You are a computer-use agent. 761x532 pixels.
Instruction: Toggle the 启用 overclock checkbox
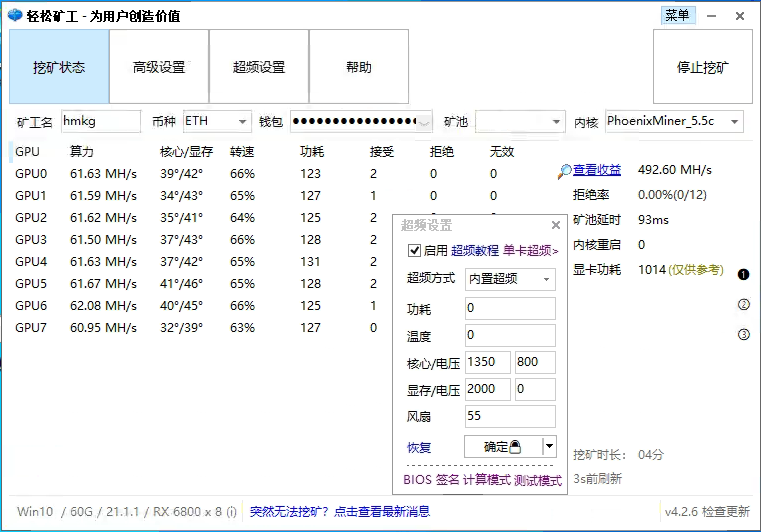(x=415, y=251)
